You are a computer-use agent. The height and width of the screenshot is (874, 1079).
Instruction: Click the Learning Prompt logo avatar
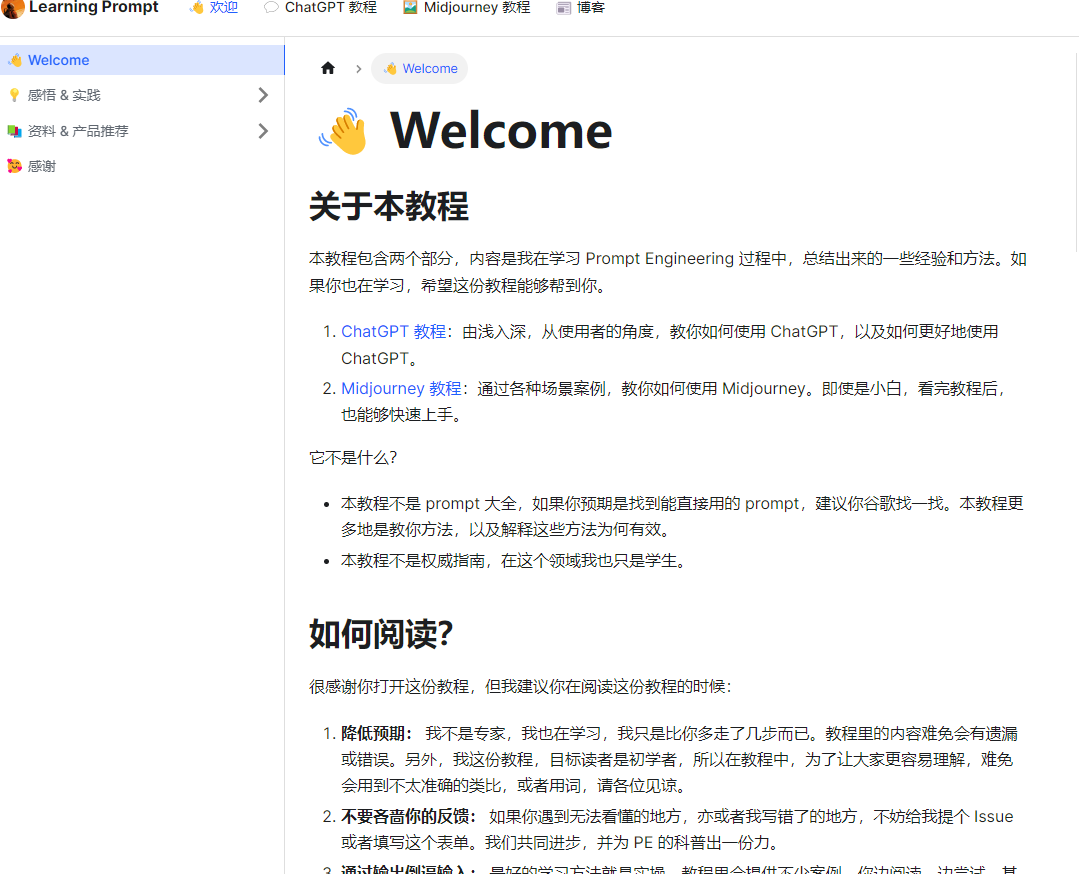point(13,8)
